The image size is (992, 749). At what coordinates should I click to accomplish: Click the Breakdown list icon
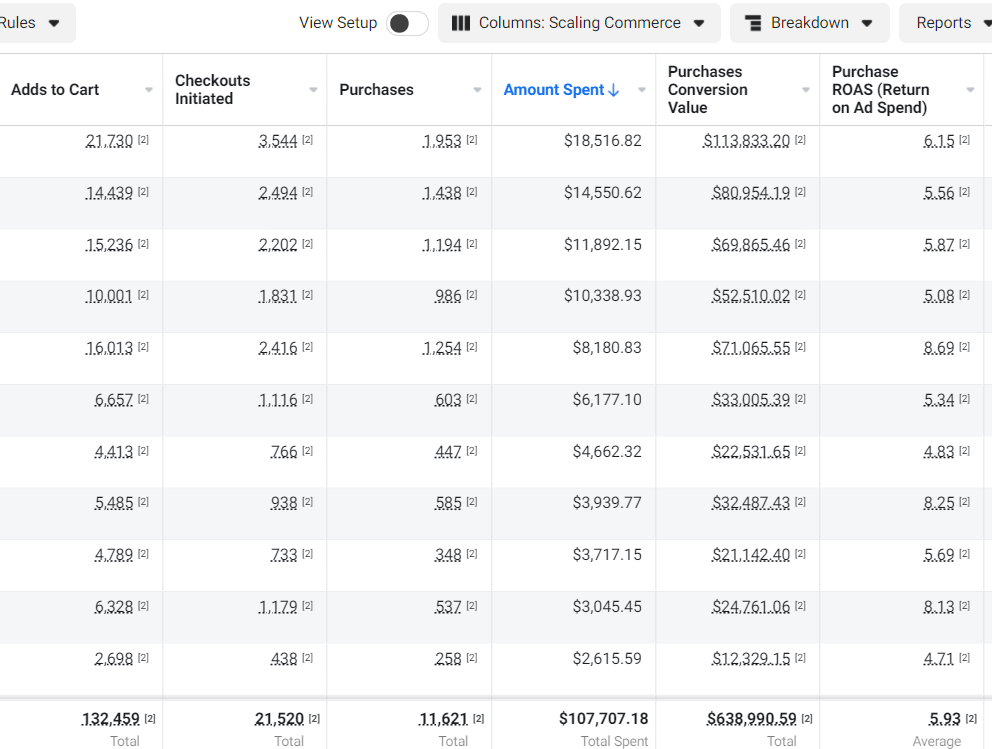[x=753, y=23]
